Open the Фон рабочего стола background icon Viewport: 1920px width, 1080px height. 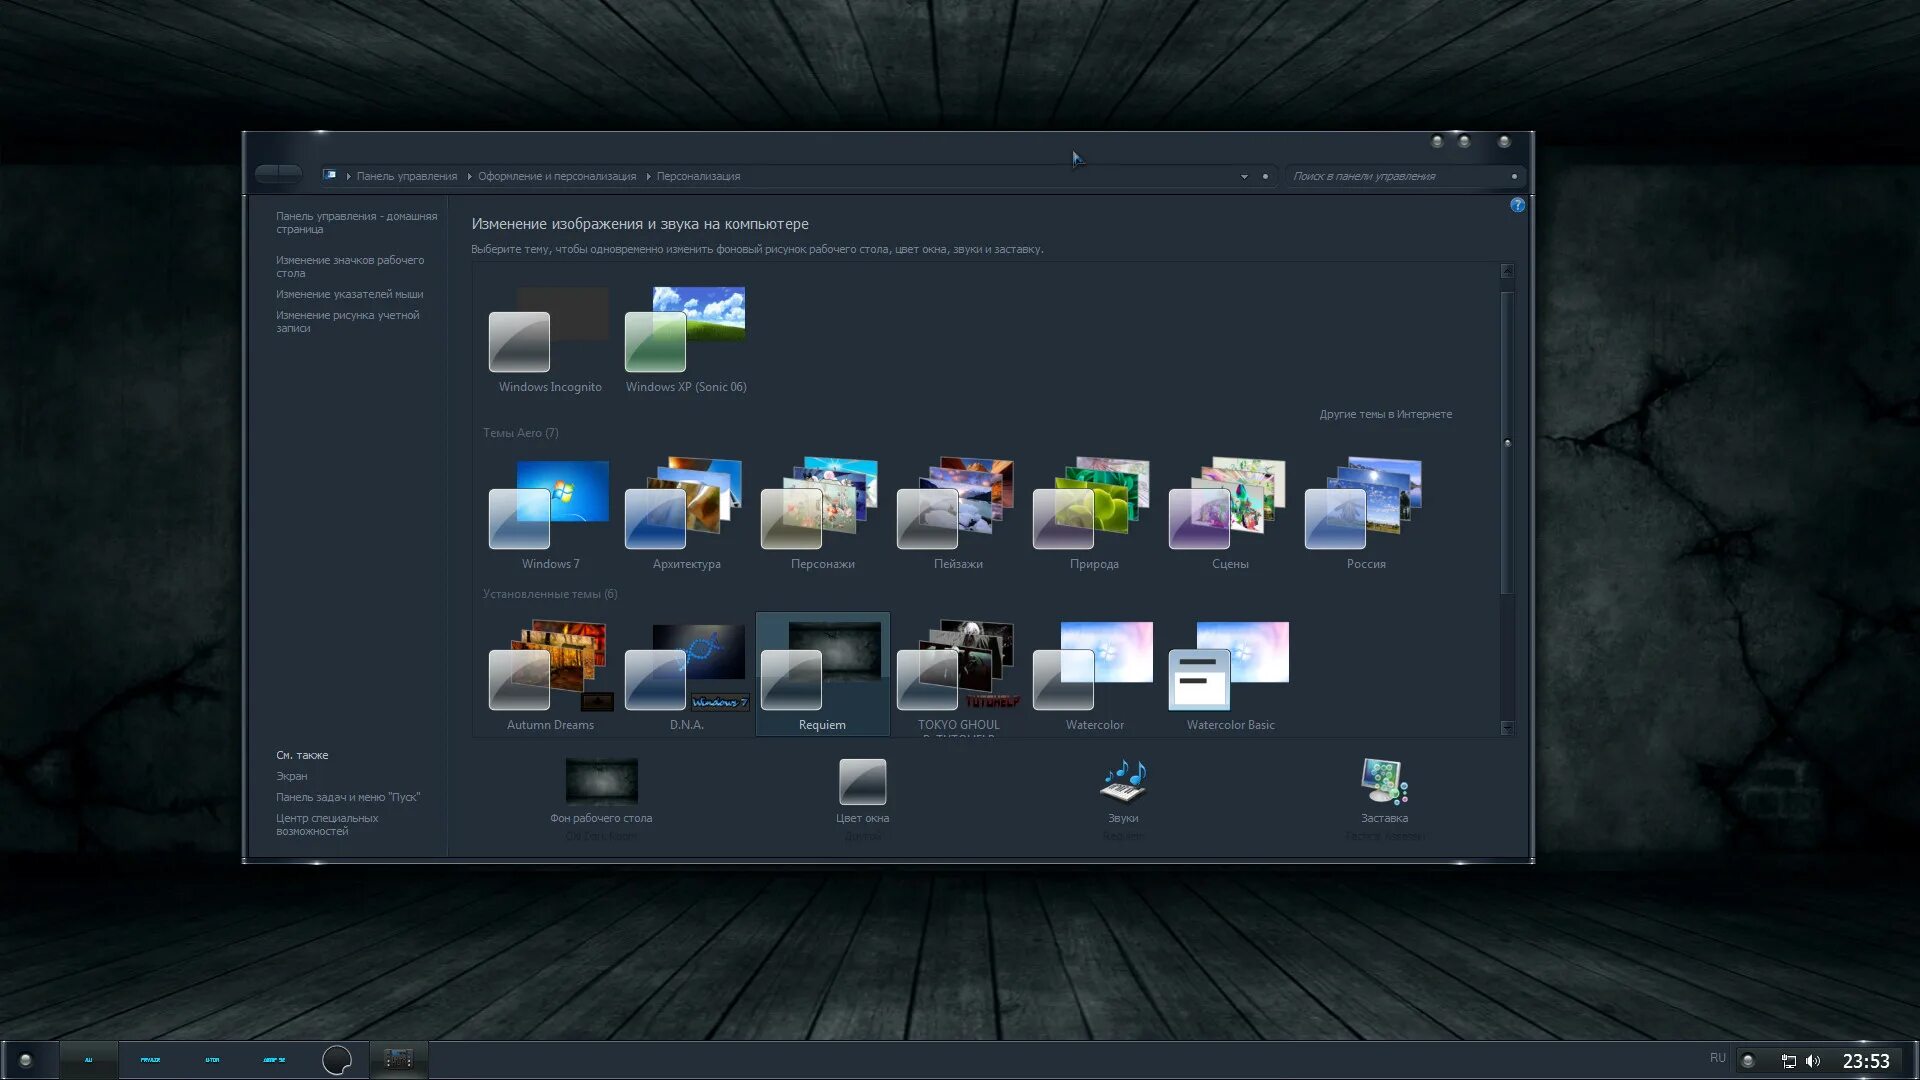coord(601,783)
